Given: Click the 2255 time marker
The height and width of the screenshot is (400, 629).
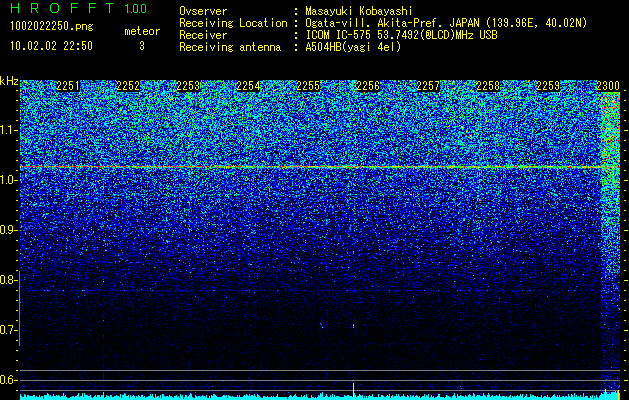Looking at the screenshot, I should [308, 86].
